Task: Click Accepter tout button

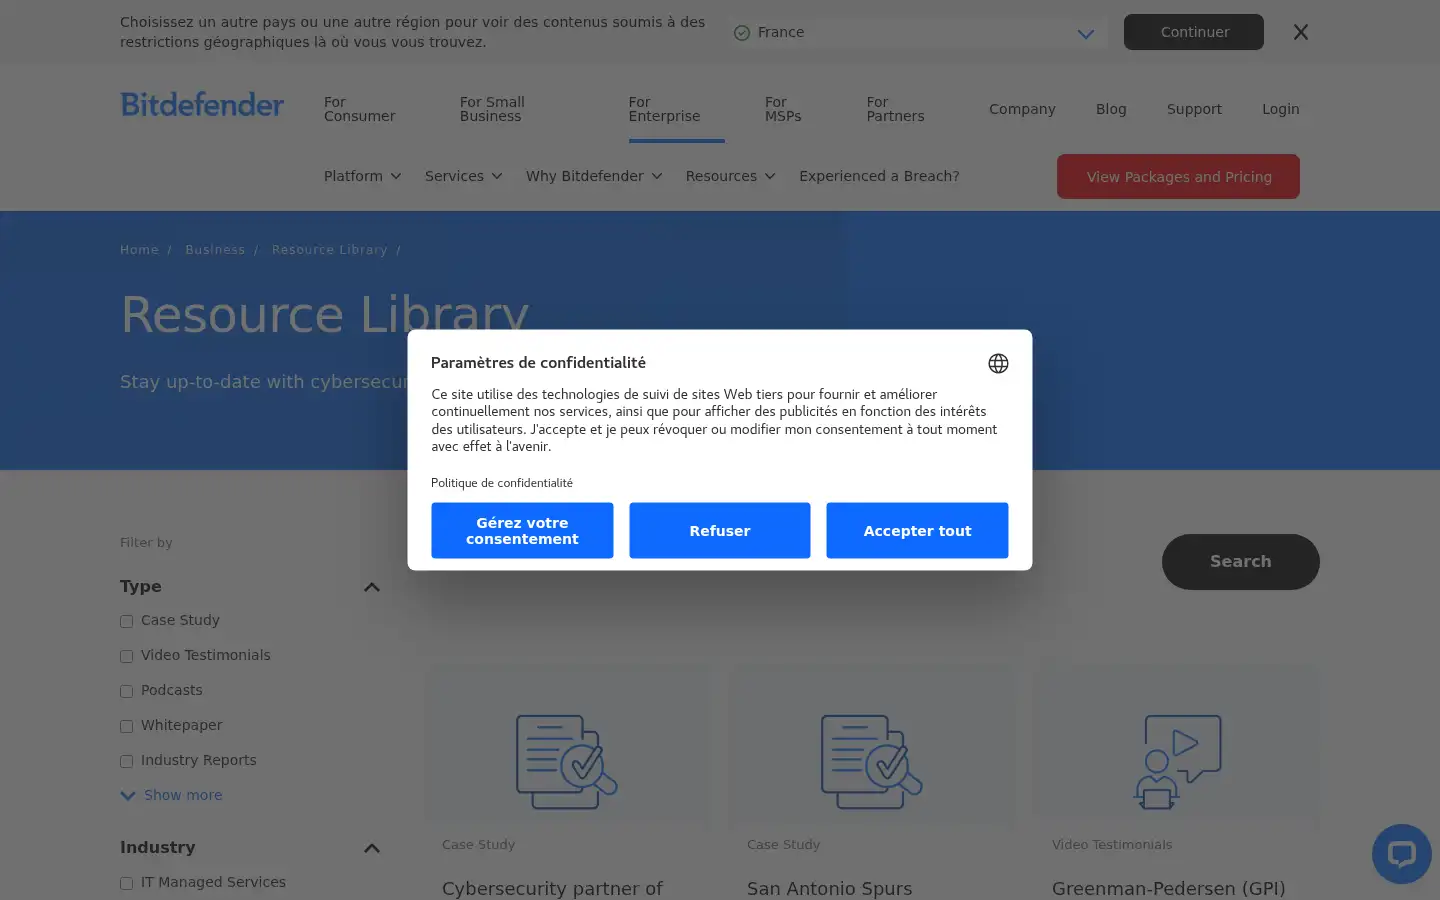Action: [917, 531]
